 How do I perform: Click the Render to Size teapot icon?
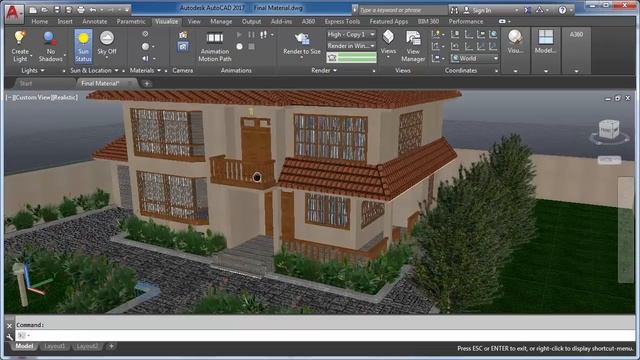point(302,39)
